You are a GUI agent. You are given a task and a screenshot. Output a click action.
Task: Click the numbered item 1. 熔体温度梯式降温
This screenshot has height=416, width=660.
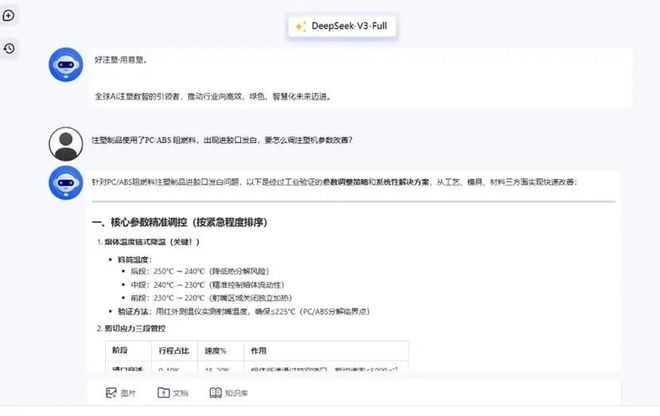[x=148, y=242]
